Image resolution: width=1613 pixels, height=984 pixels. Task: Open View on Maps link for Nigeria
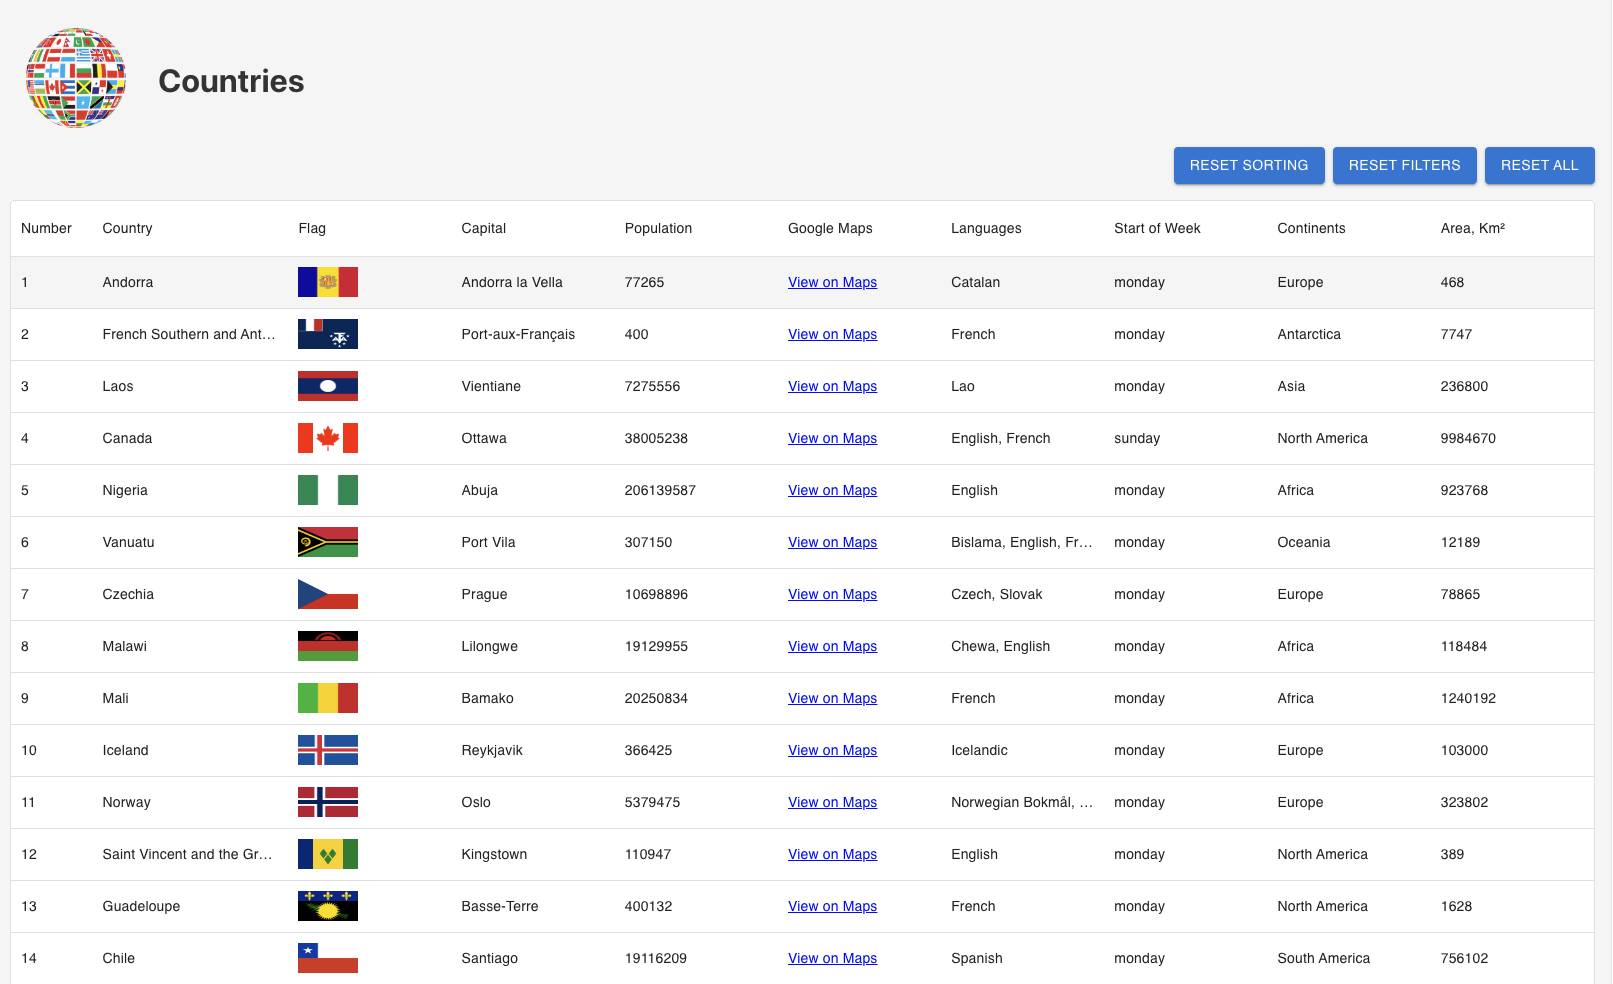(x=832, y=490)
